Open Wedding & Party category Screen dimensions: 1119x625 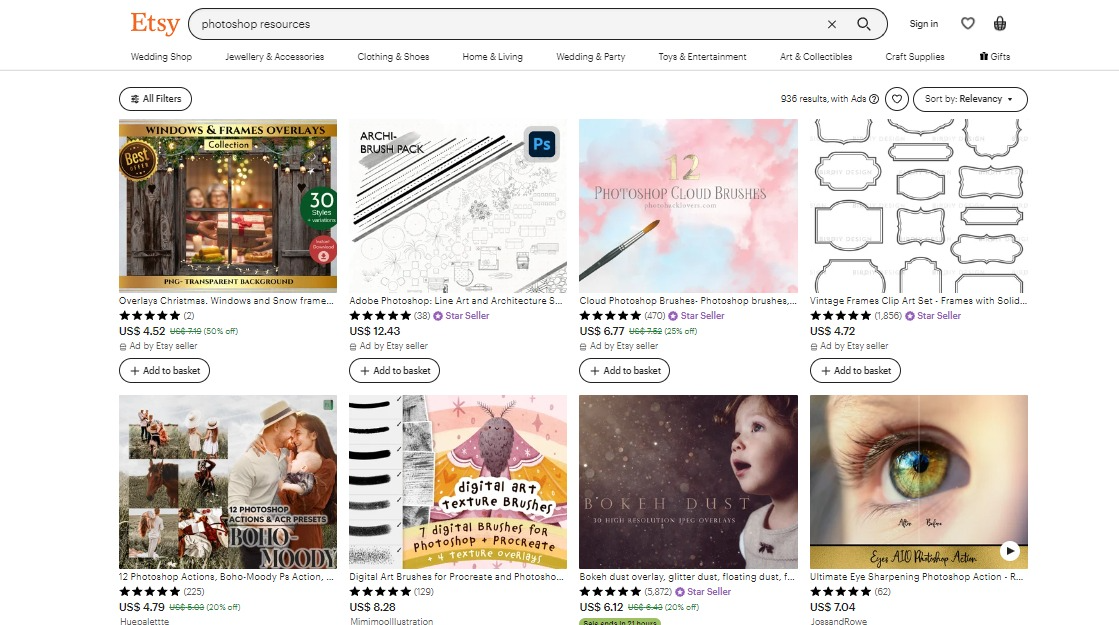point(591,56)
